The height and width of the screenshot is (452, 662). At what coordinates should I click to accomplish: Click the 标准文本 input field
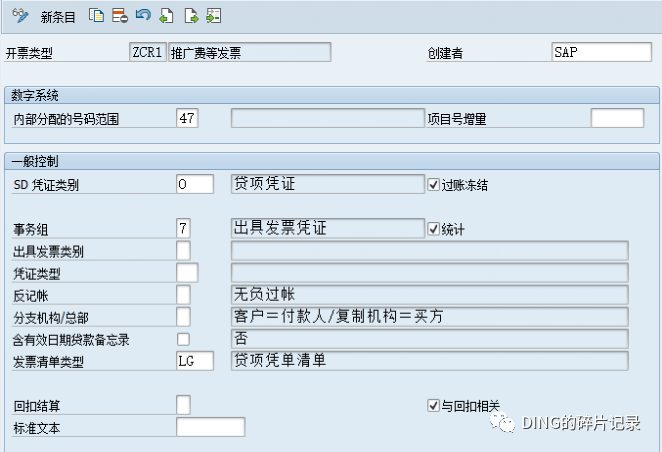[211, 427]
